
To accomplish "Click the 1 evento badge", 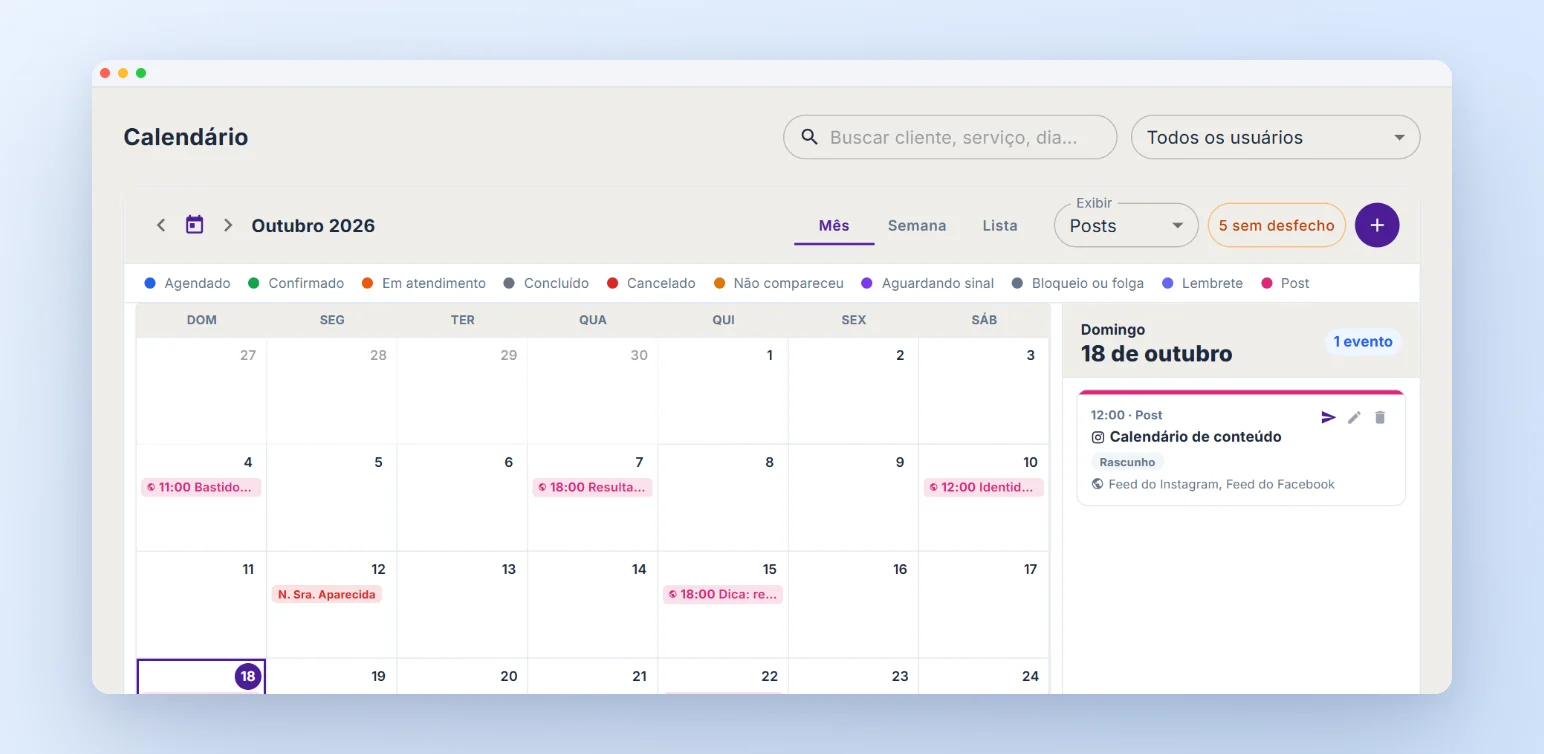I will [1363, 342].
